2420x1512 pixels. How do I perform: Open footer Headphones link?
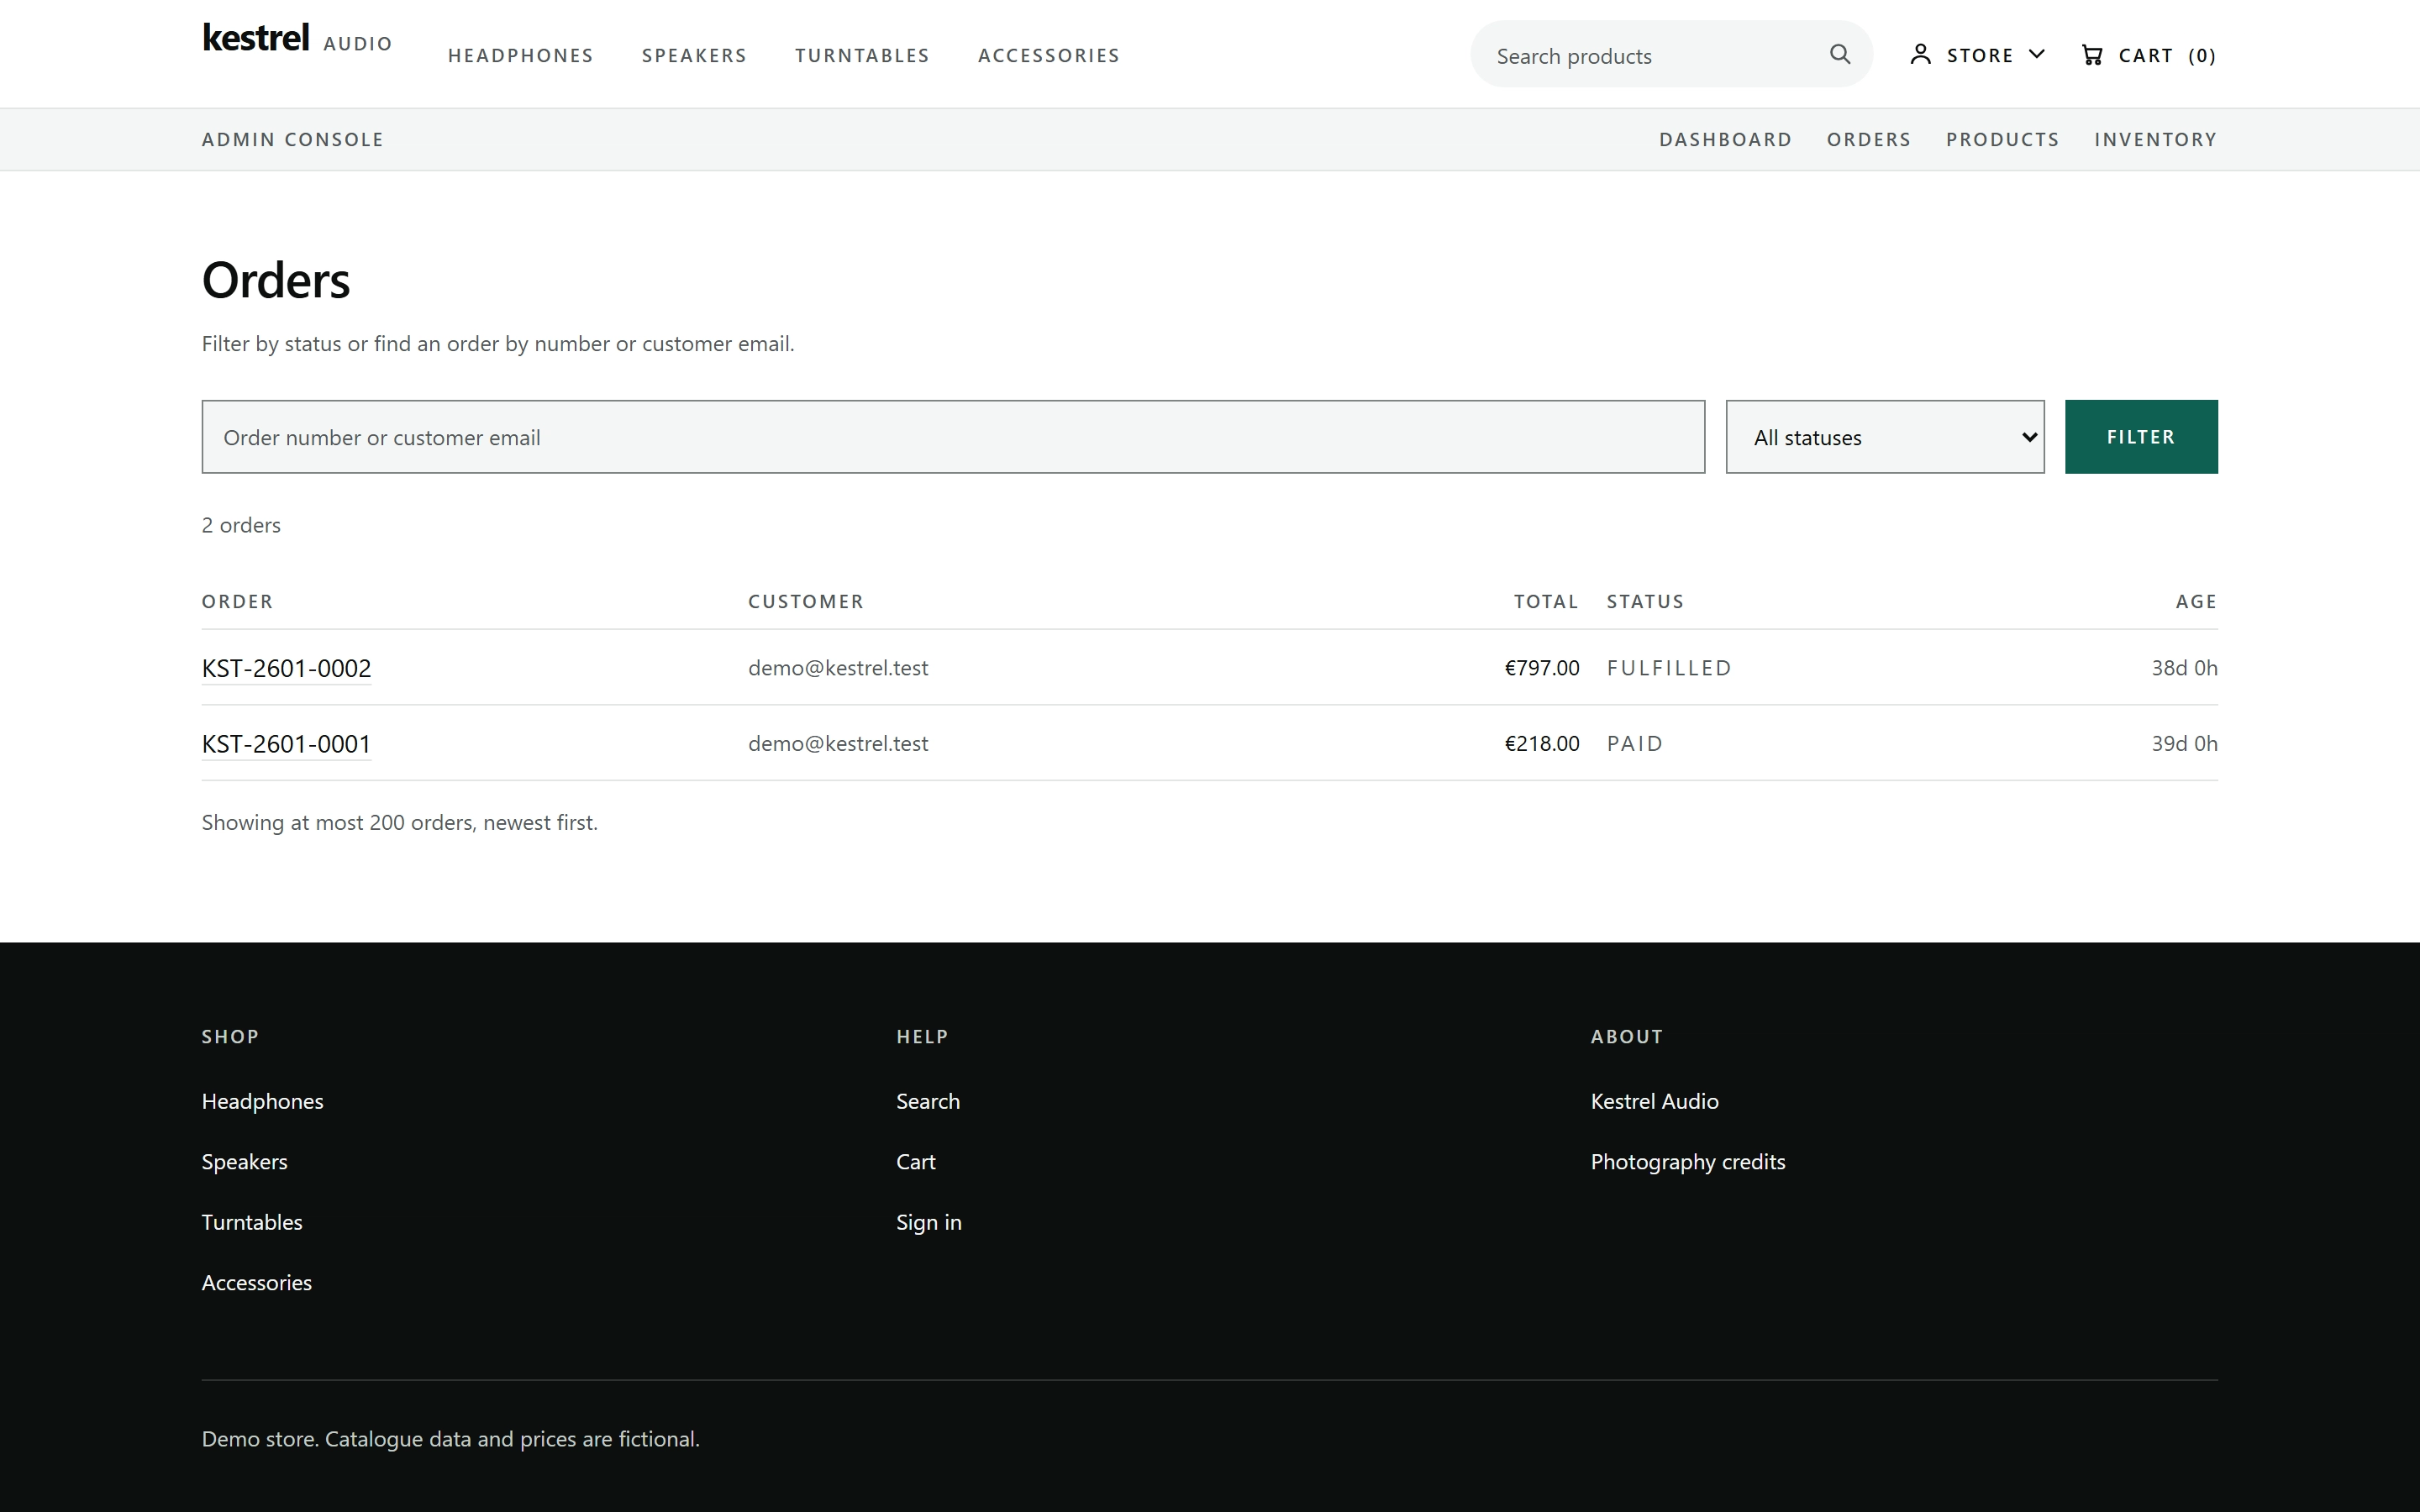pyautogui.click(x=262, y=1101)
